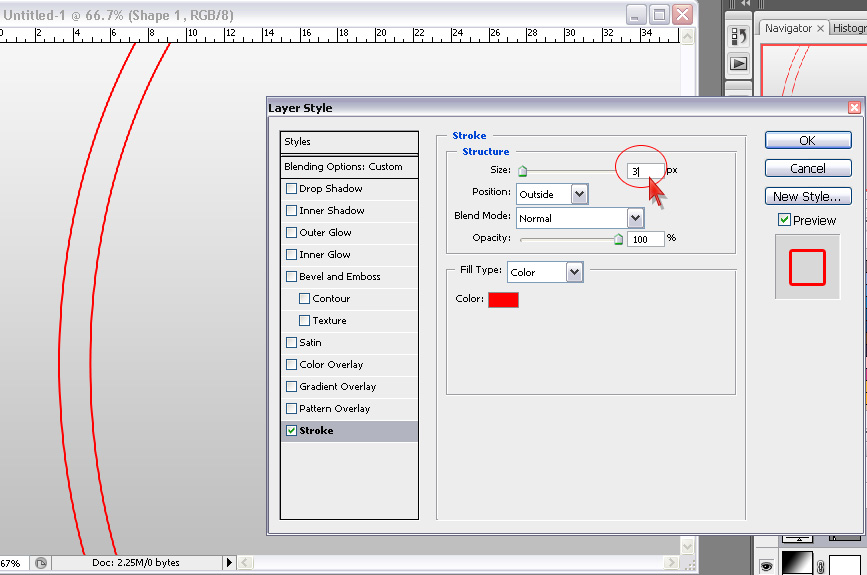Enable the Bevel and Emboss checkbox

pos(291,276)
